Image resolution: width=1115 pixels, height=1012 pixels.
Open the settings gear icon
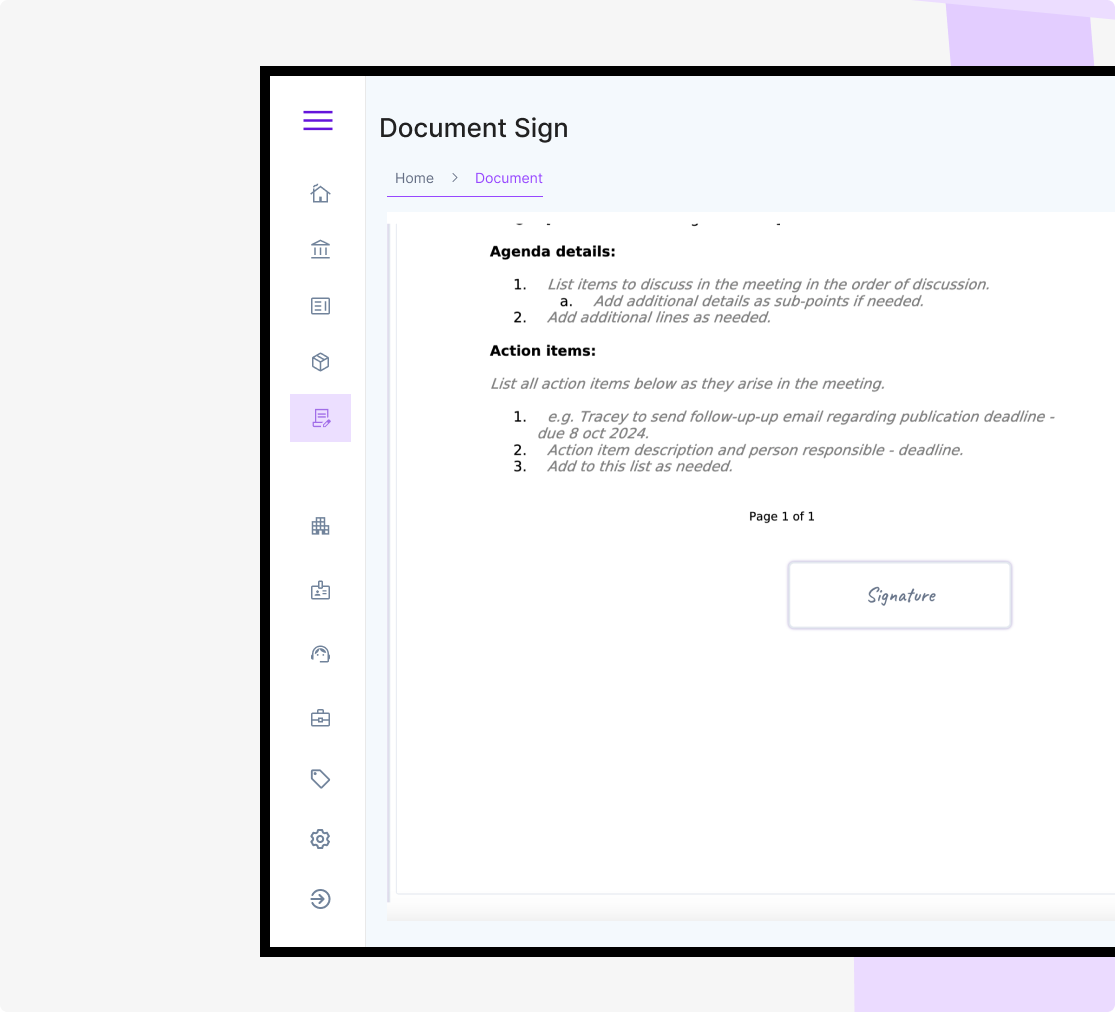320,838
